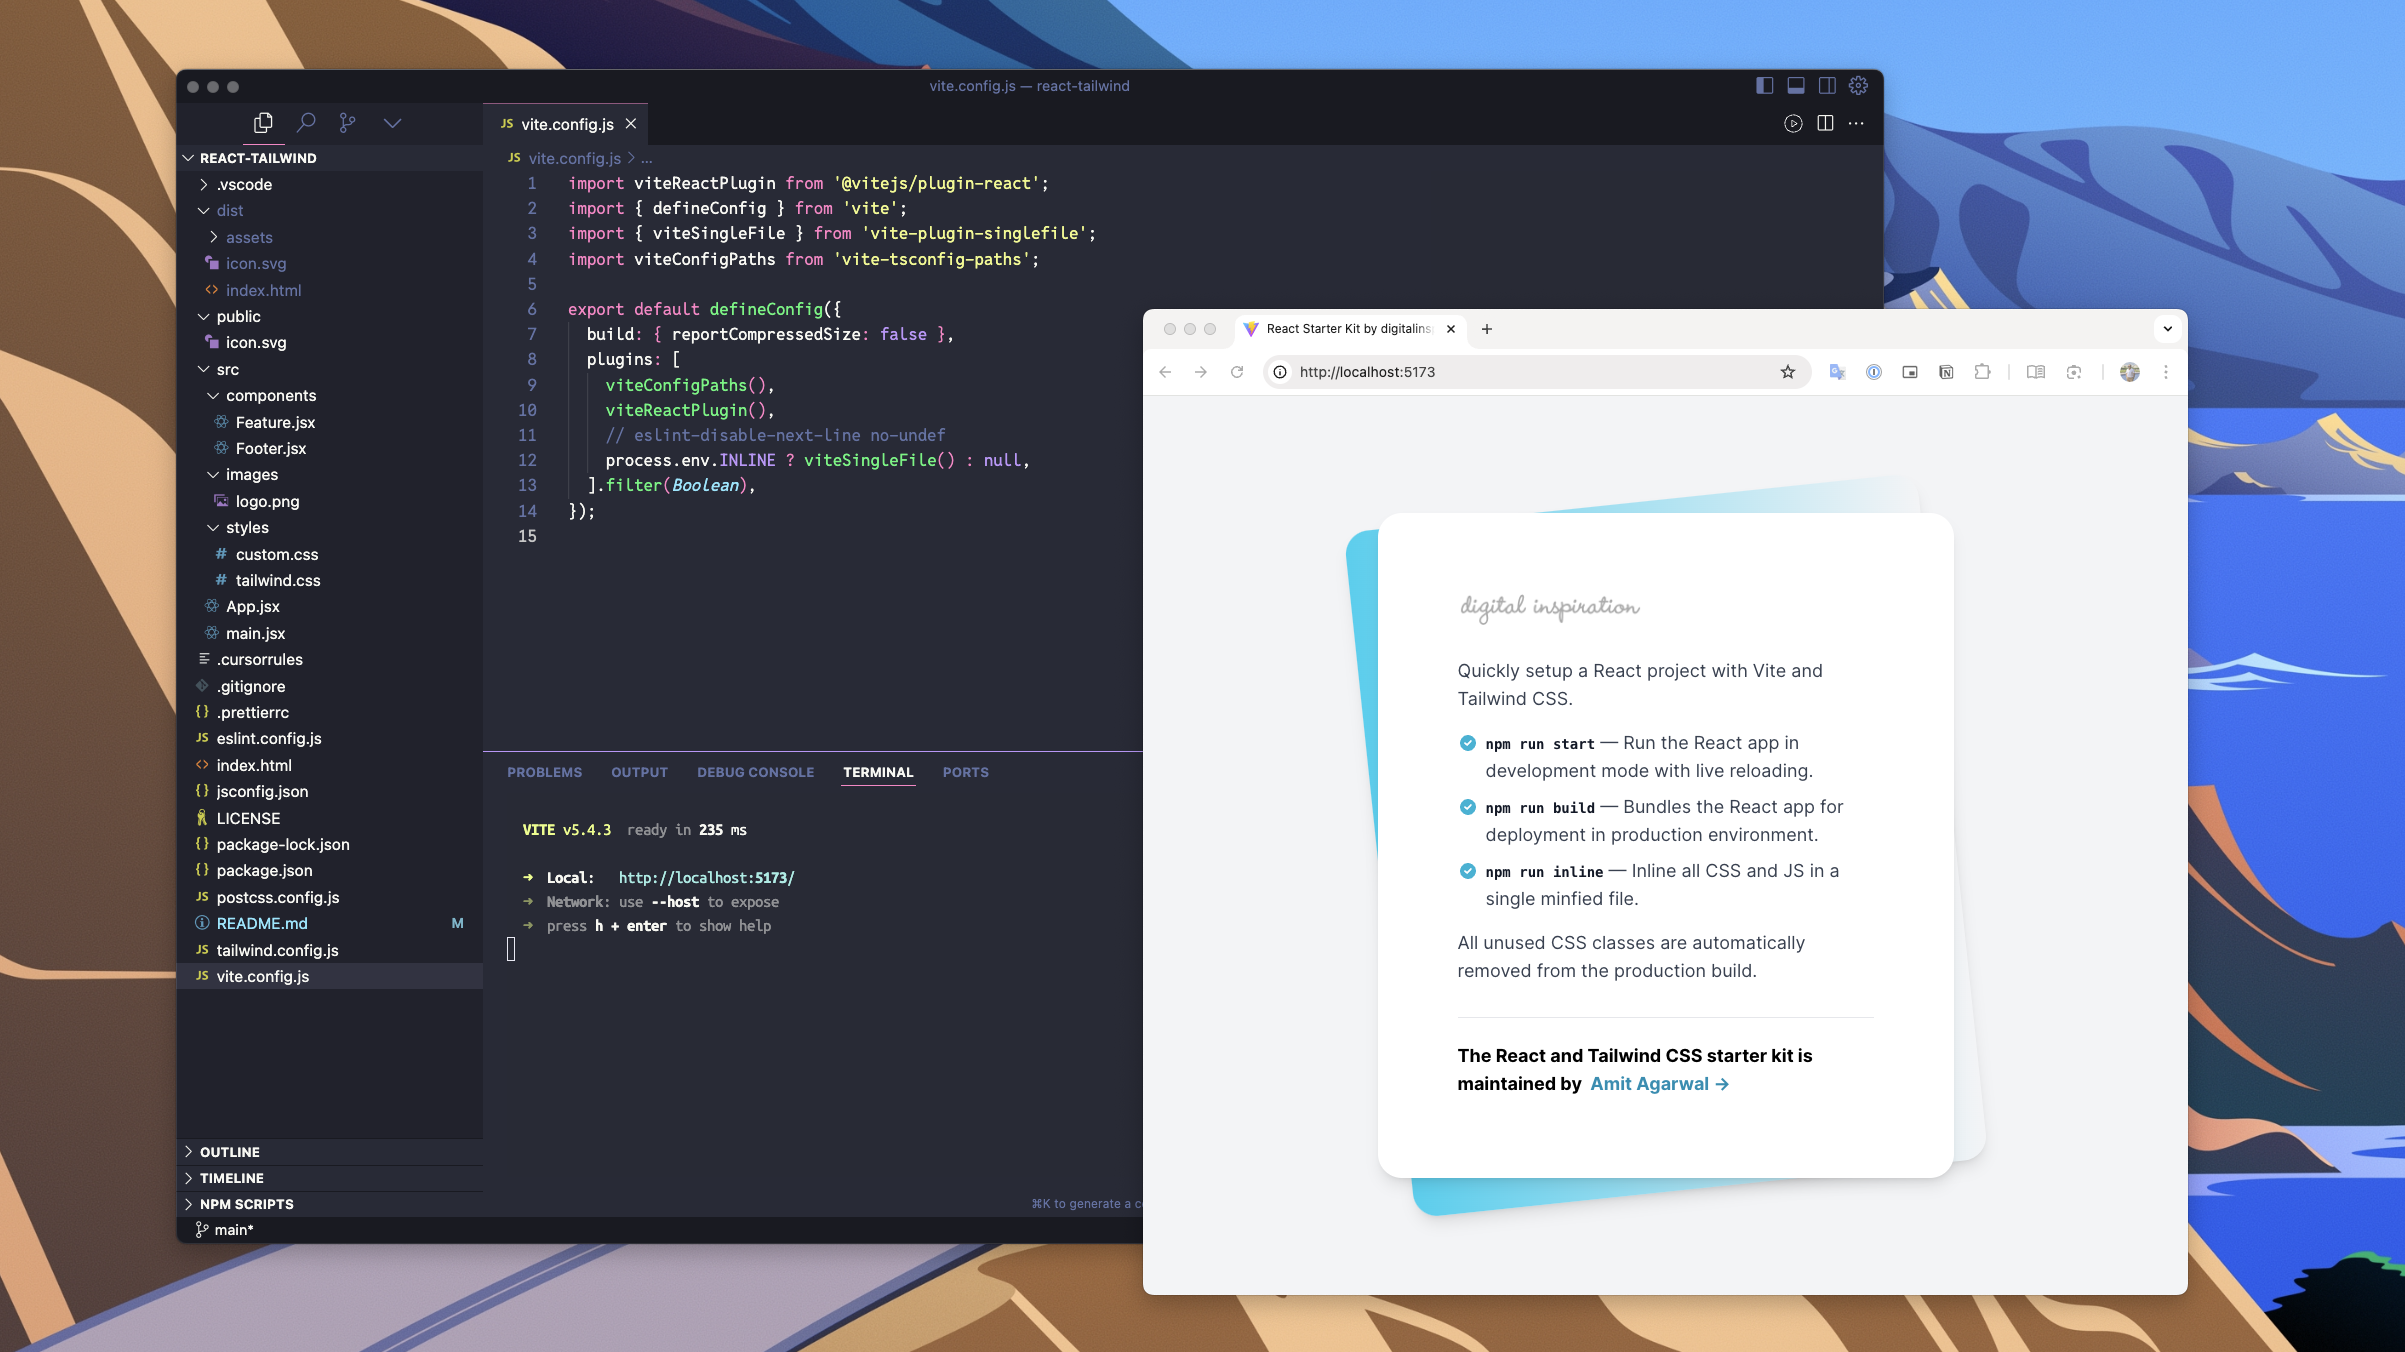
Task: Toggle the secondary sidebar layout icon
Action: [1827, 86]
